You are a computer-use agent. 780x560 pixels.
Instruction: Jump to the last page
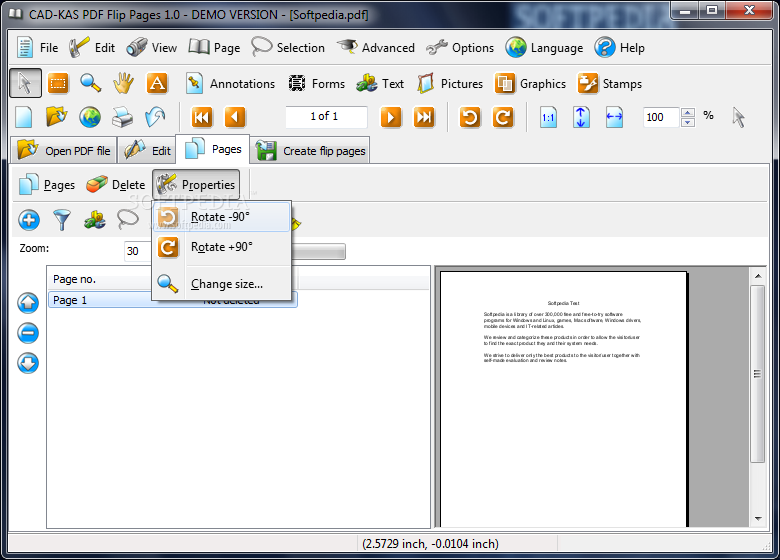pyautogui.click(x=424, y=117)
